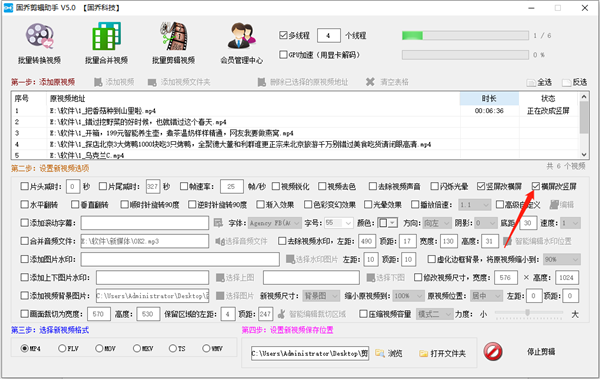
Task: Open 将原视频缩小到 90% dropdown
Action: click(561, 260)
